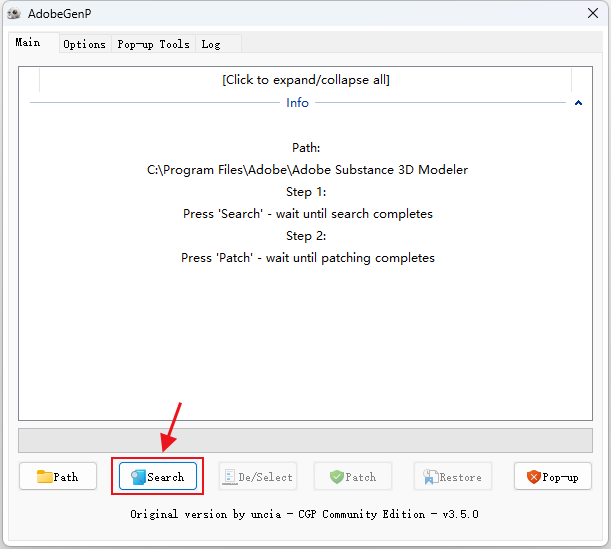Click the 'Press Patch' instruction line
The width and height of the screenshot is (611, 549).
click(x=308, y=258)
